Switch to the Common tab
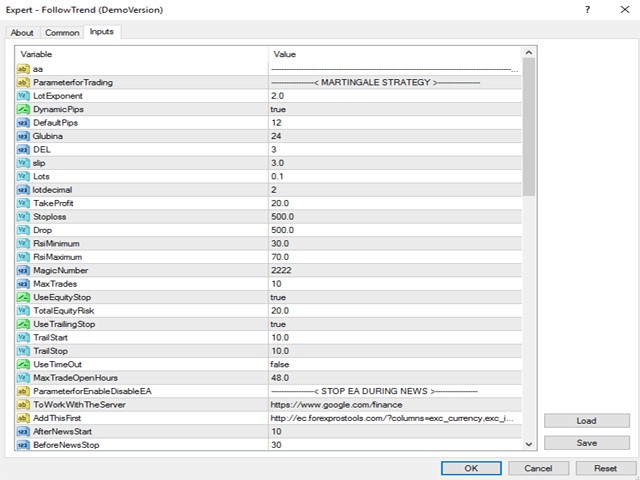This screenshot has width=640, height=480. pos(62,33)
